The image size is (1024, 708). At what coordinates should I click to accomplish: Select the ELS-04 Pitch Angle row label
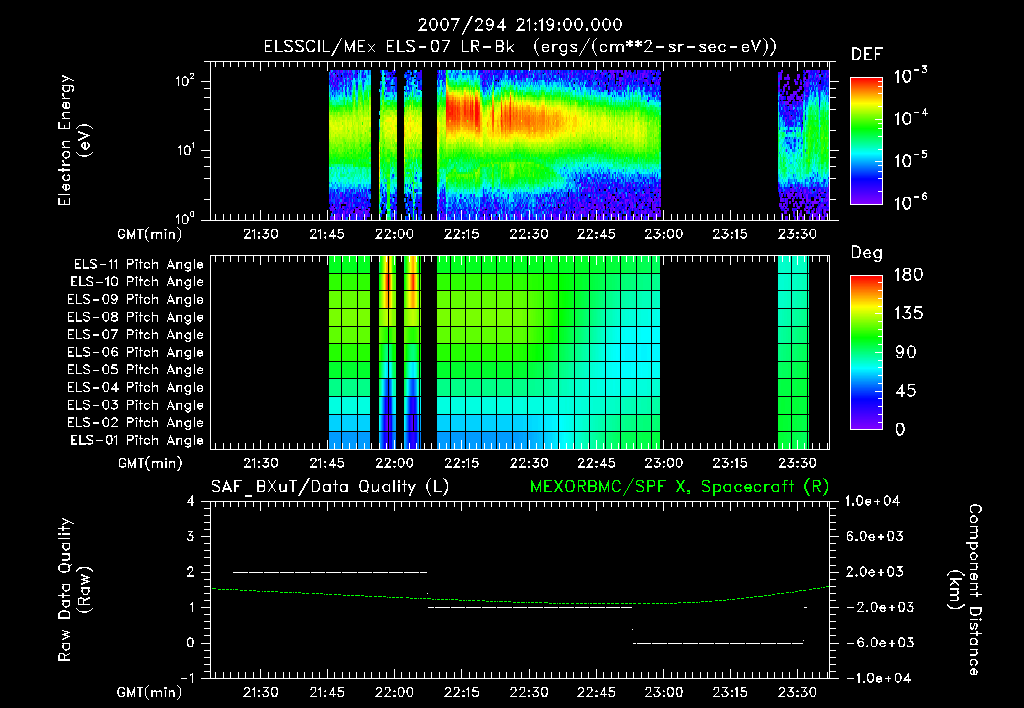pyautogui.click(x=136, y=387)
